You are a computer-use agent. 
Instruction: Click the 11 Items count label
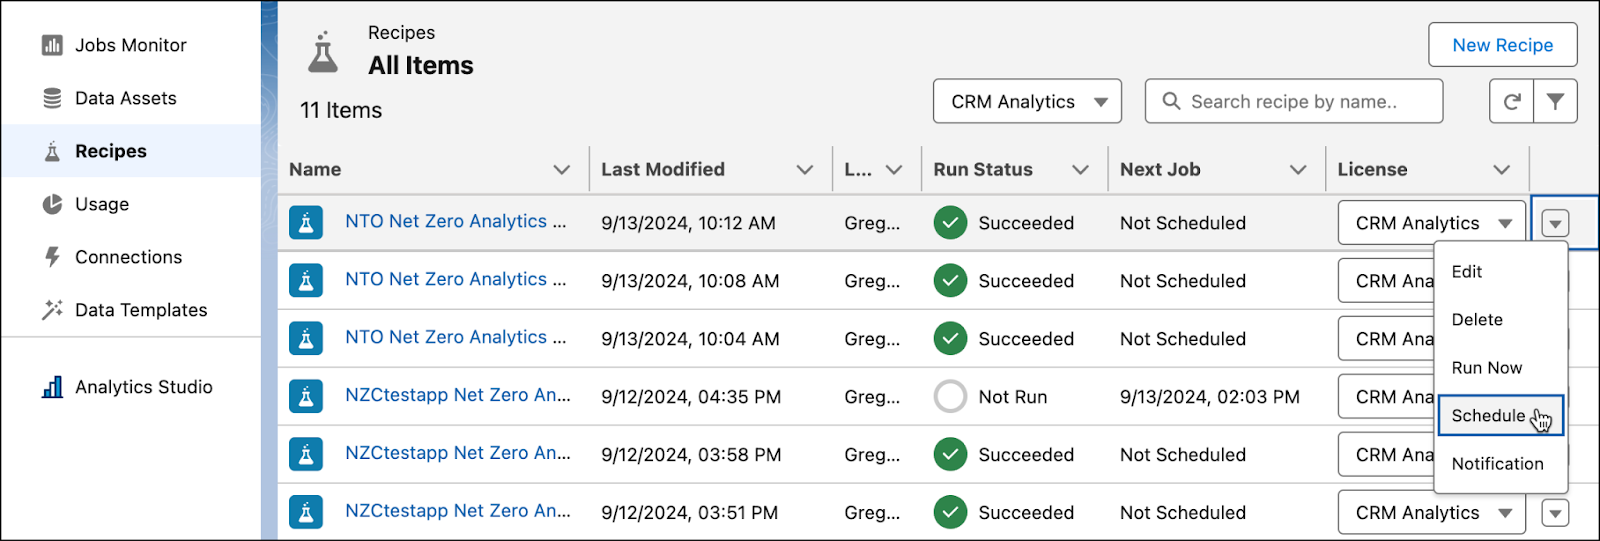(341, 110)
